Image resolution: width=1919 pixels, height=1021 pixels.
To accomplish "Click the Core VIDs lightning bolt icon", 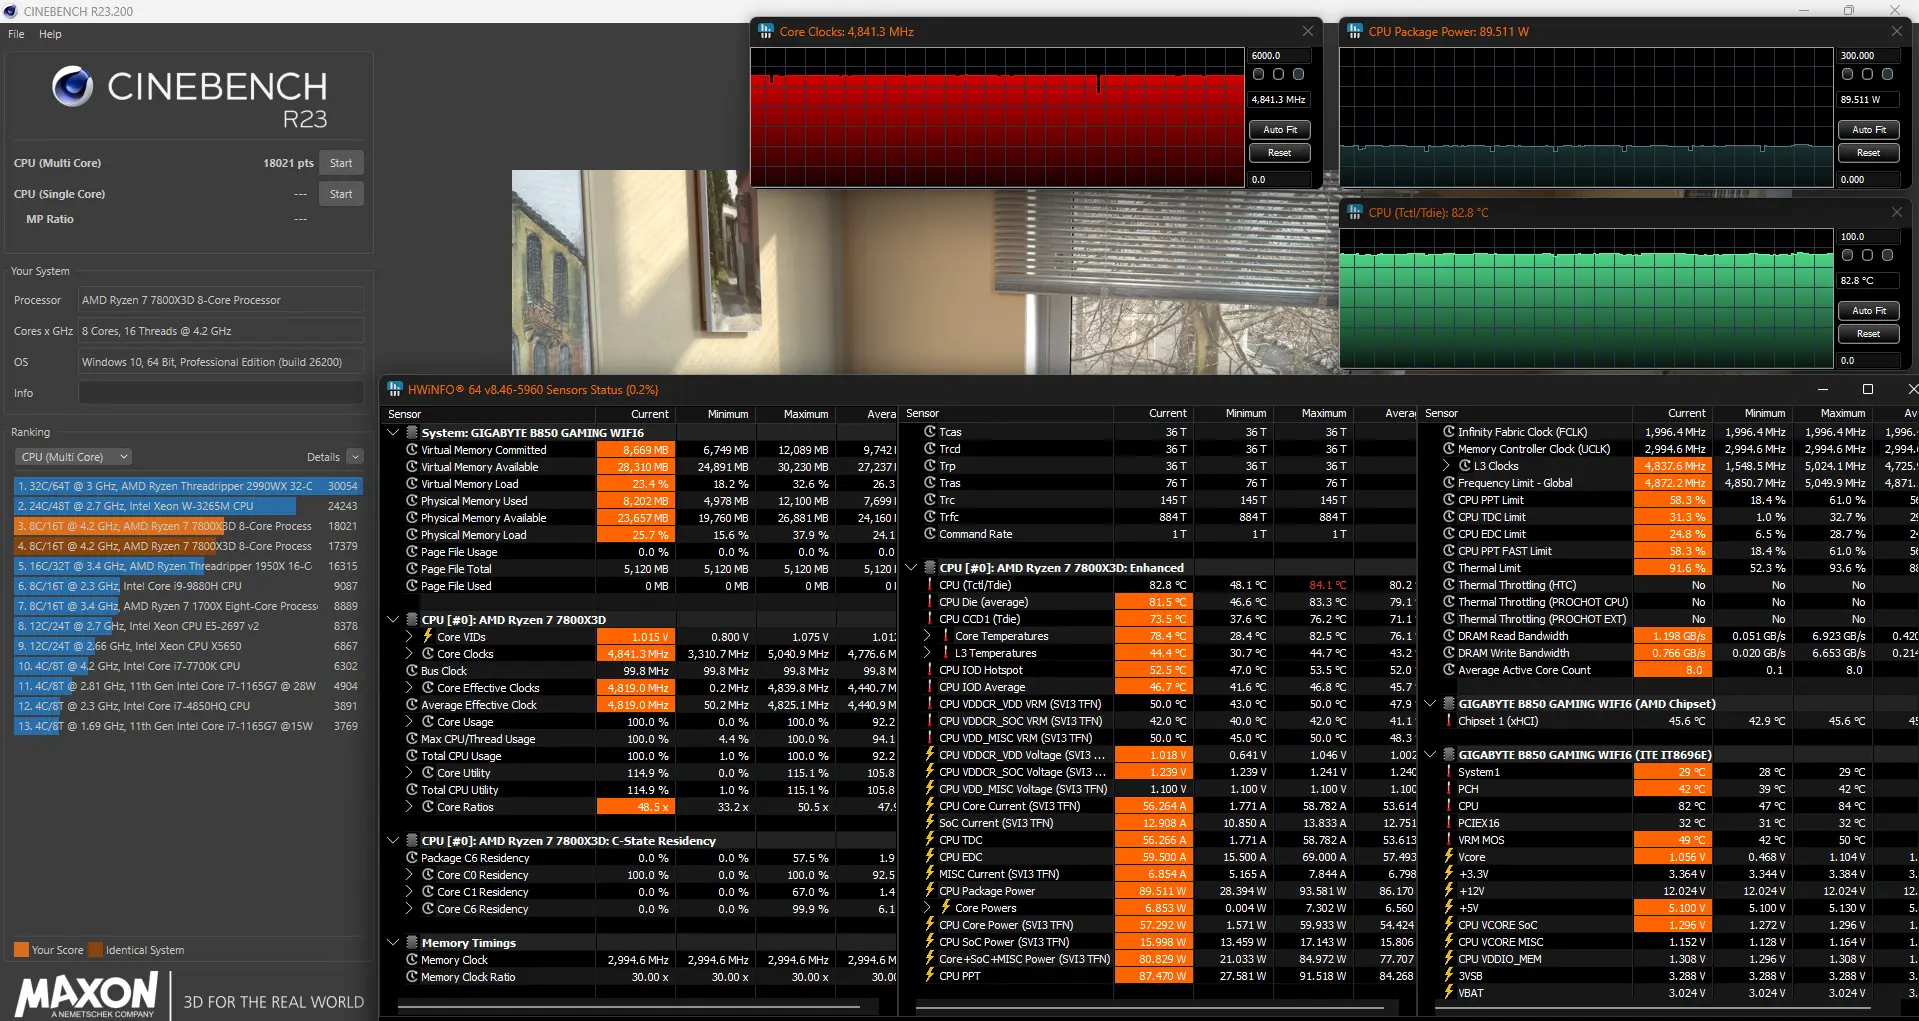I will click(x=428, y=637).
